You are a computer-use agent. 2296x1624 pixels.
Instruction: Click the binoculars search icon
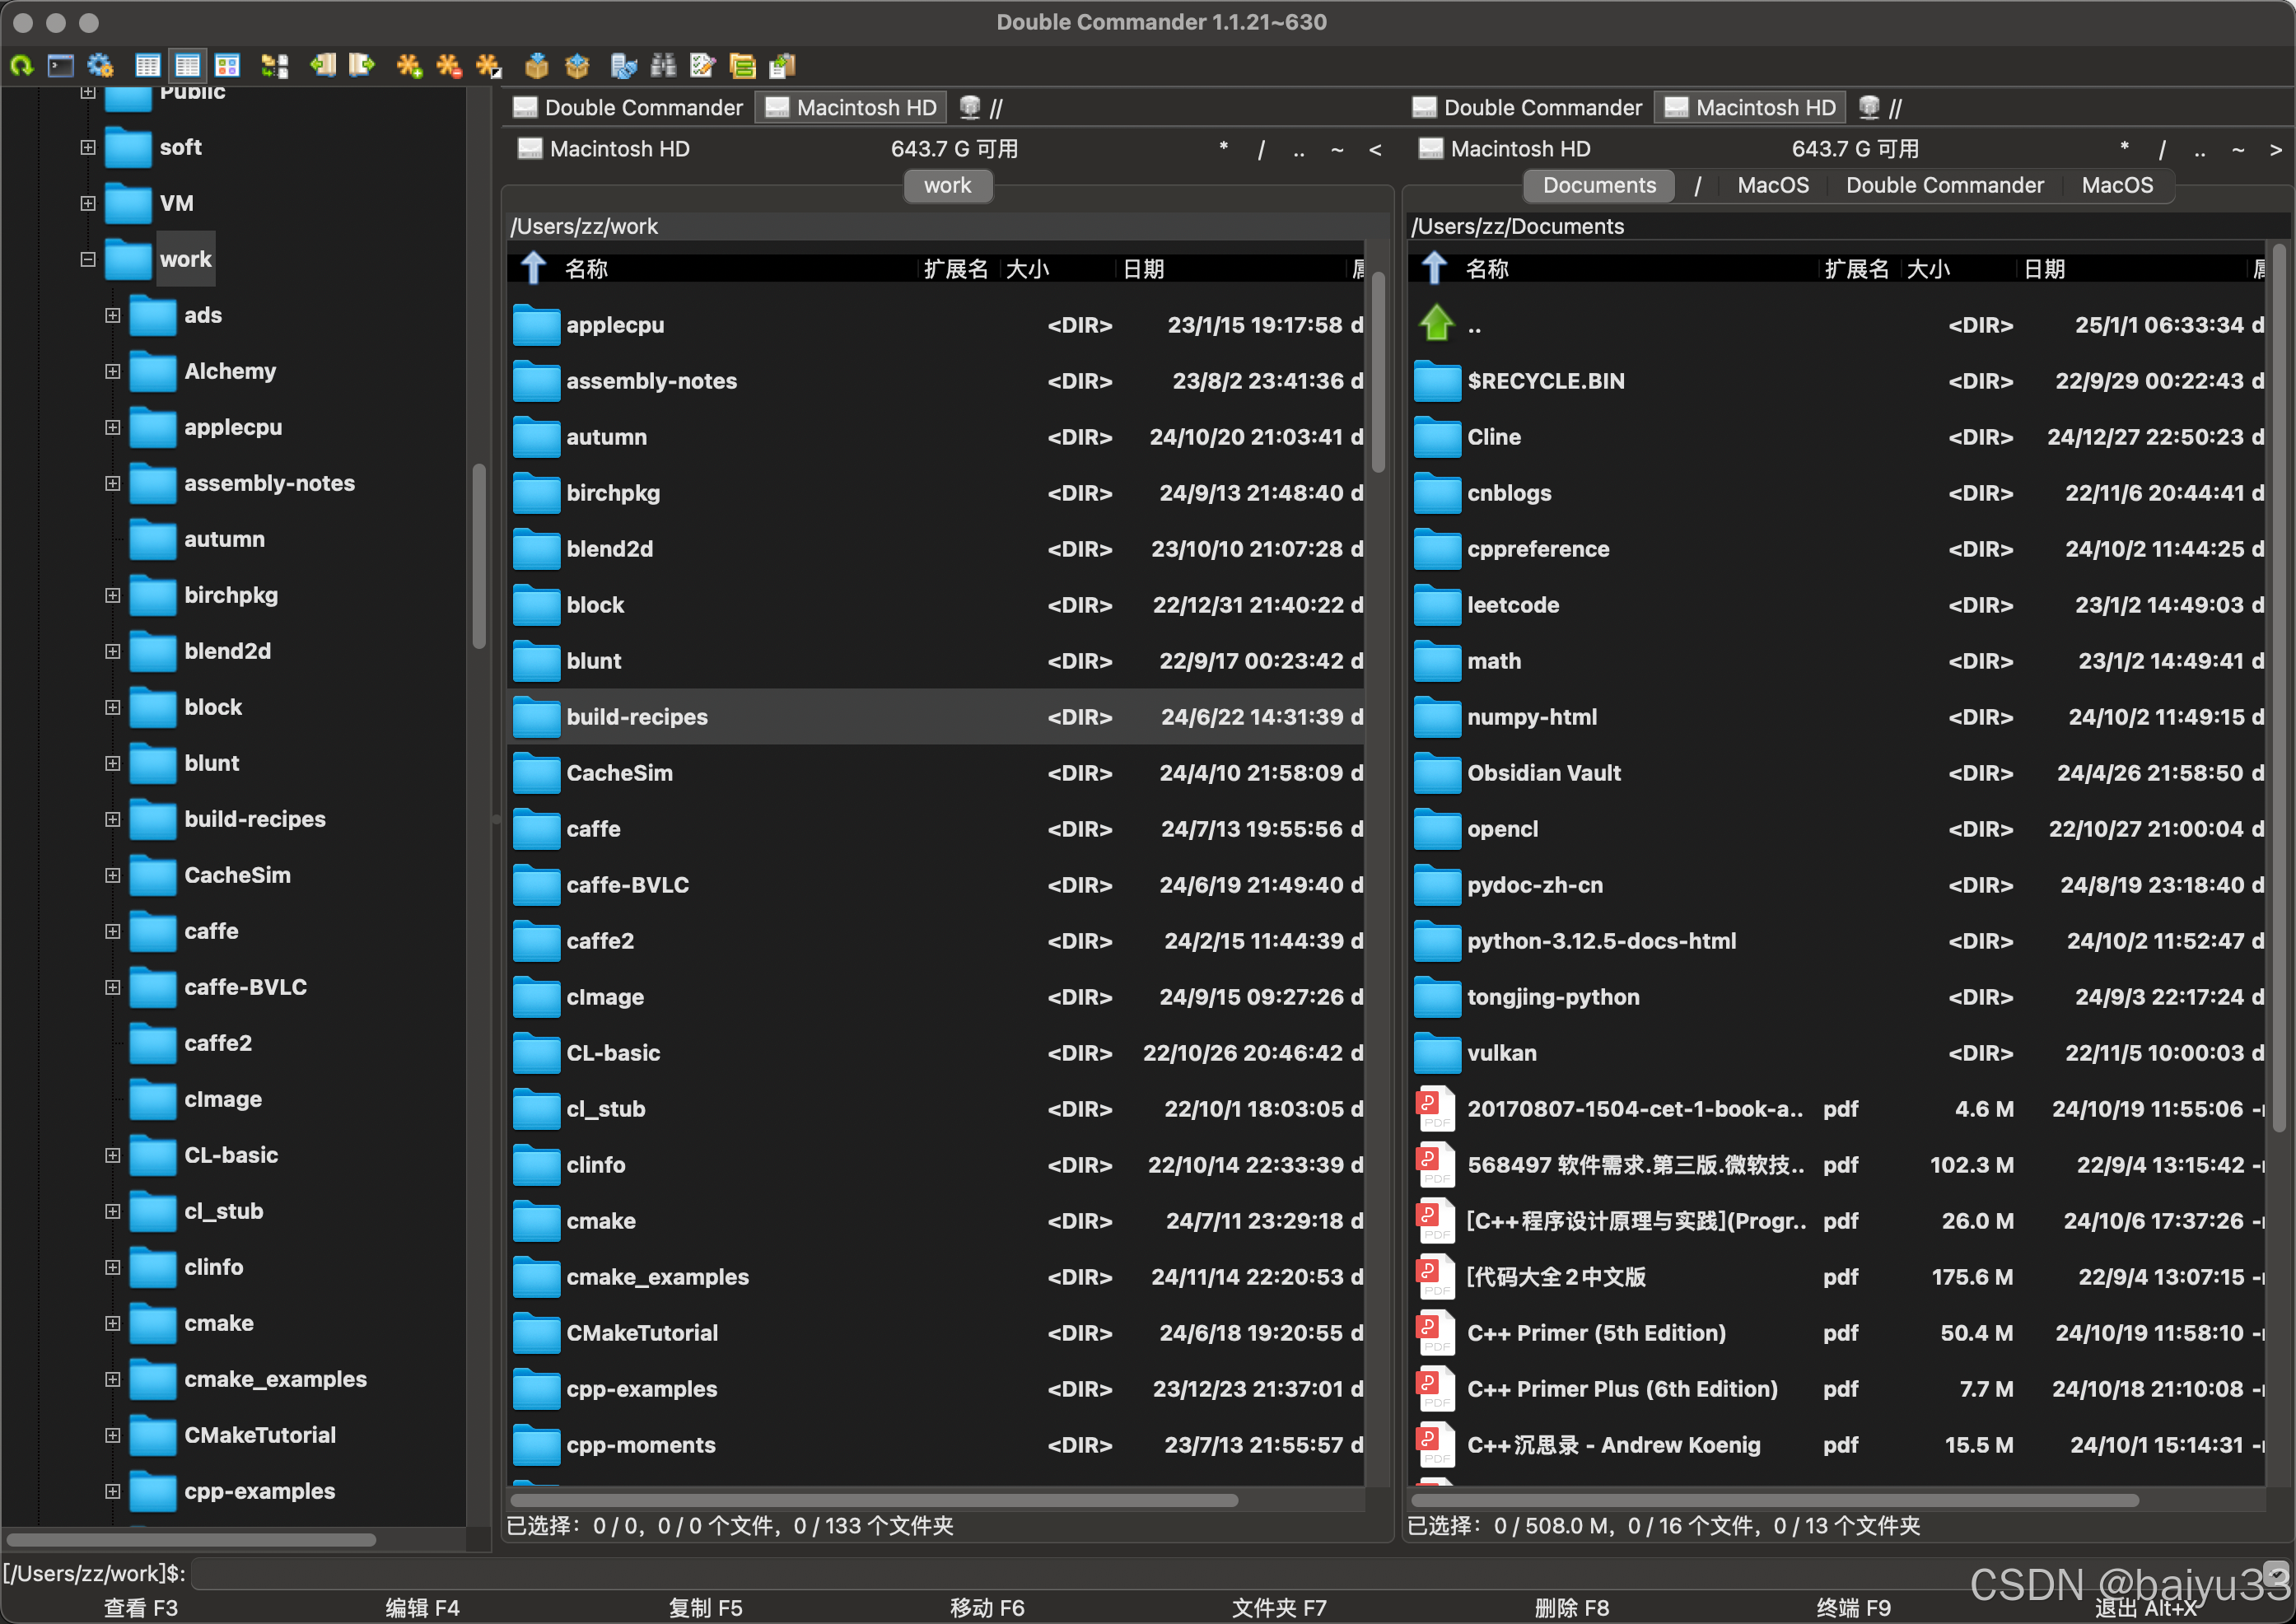coord(663,66)
